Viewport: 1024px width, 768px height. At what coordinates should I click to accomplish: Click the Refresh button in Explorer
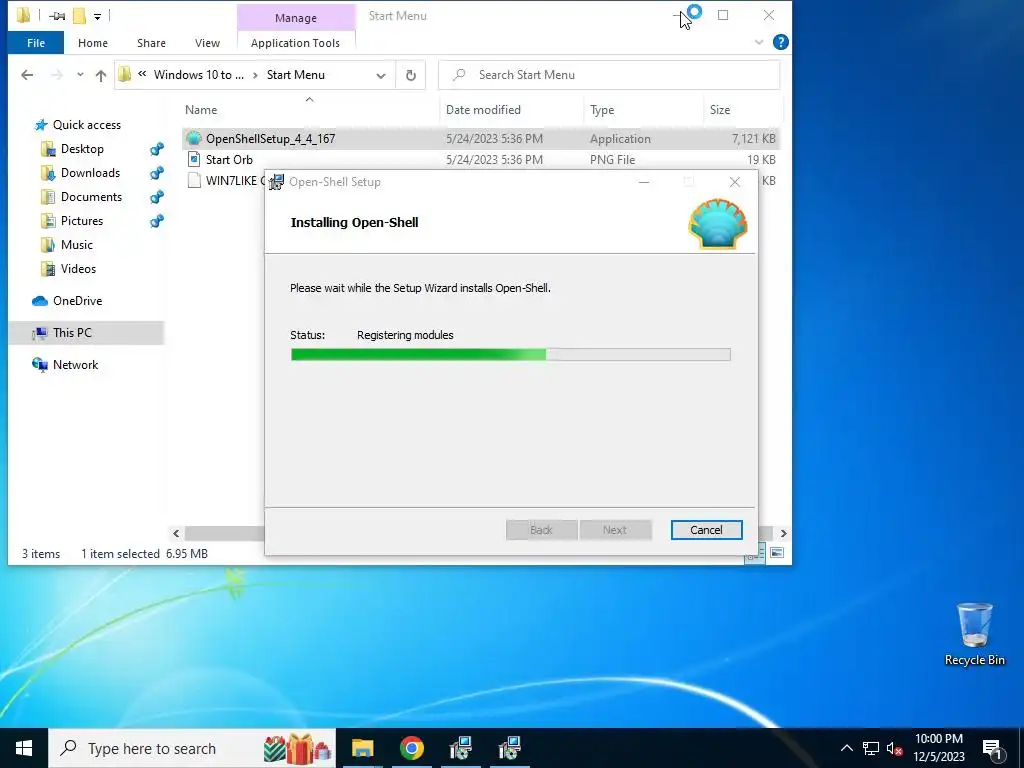tap(411, 75)
